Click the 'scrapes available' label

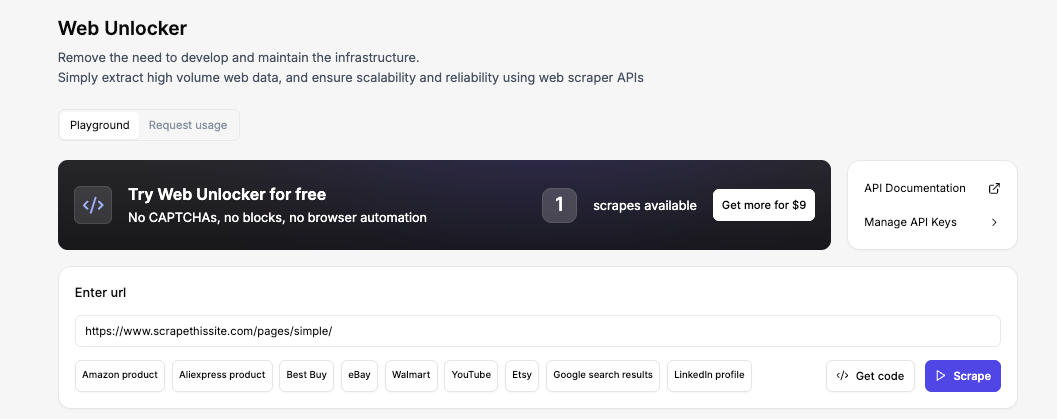pyautogui.click(x=645, y=205)
